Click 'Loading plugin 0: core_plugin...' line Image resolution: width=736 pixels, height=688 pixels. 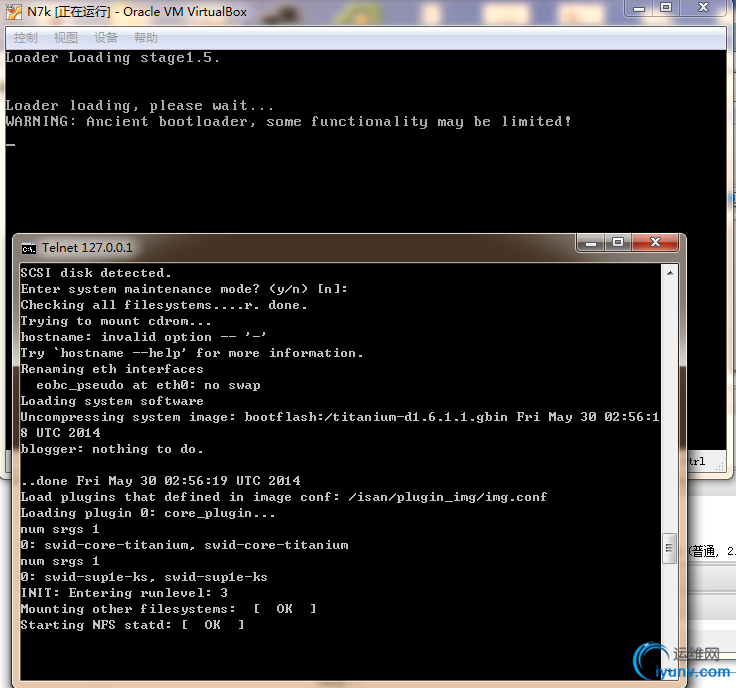[x=148, y=513]
